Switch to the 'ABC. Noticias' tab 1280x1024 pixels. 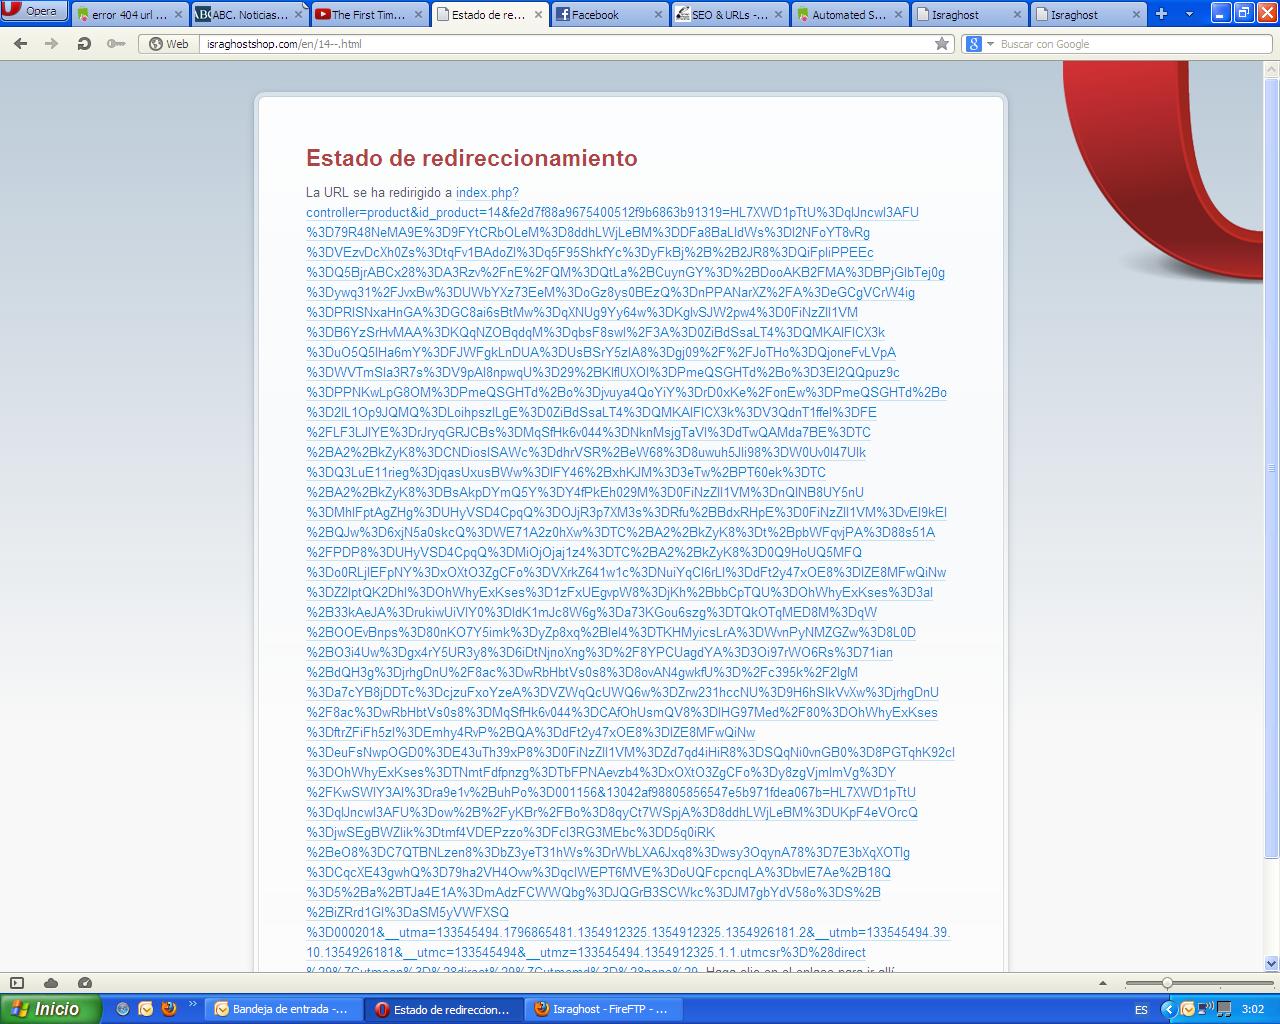point(249,15)
